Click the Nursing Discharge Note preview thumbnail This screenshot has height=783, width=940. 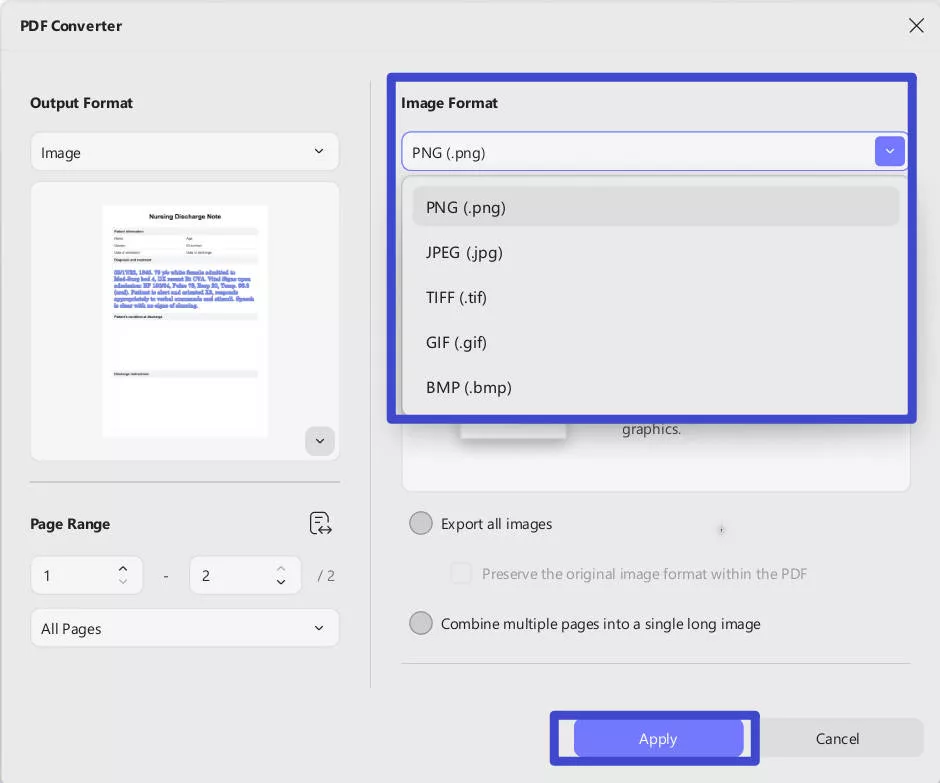[x=185, y=320]
